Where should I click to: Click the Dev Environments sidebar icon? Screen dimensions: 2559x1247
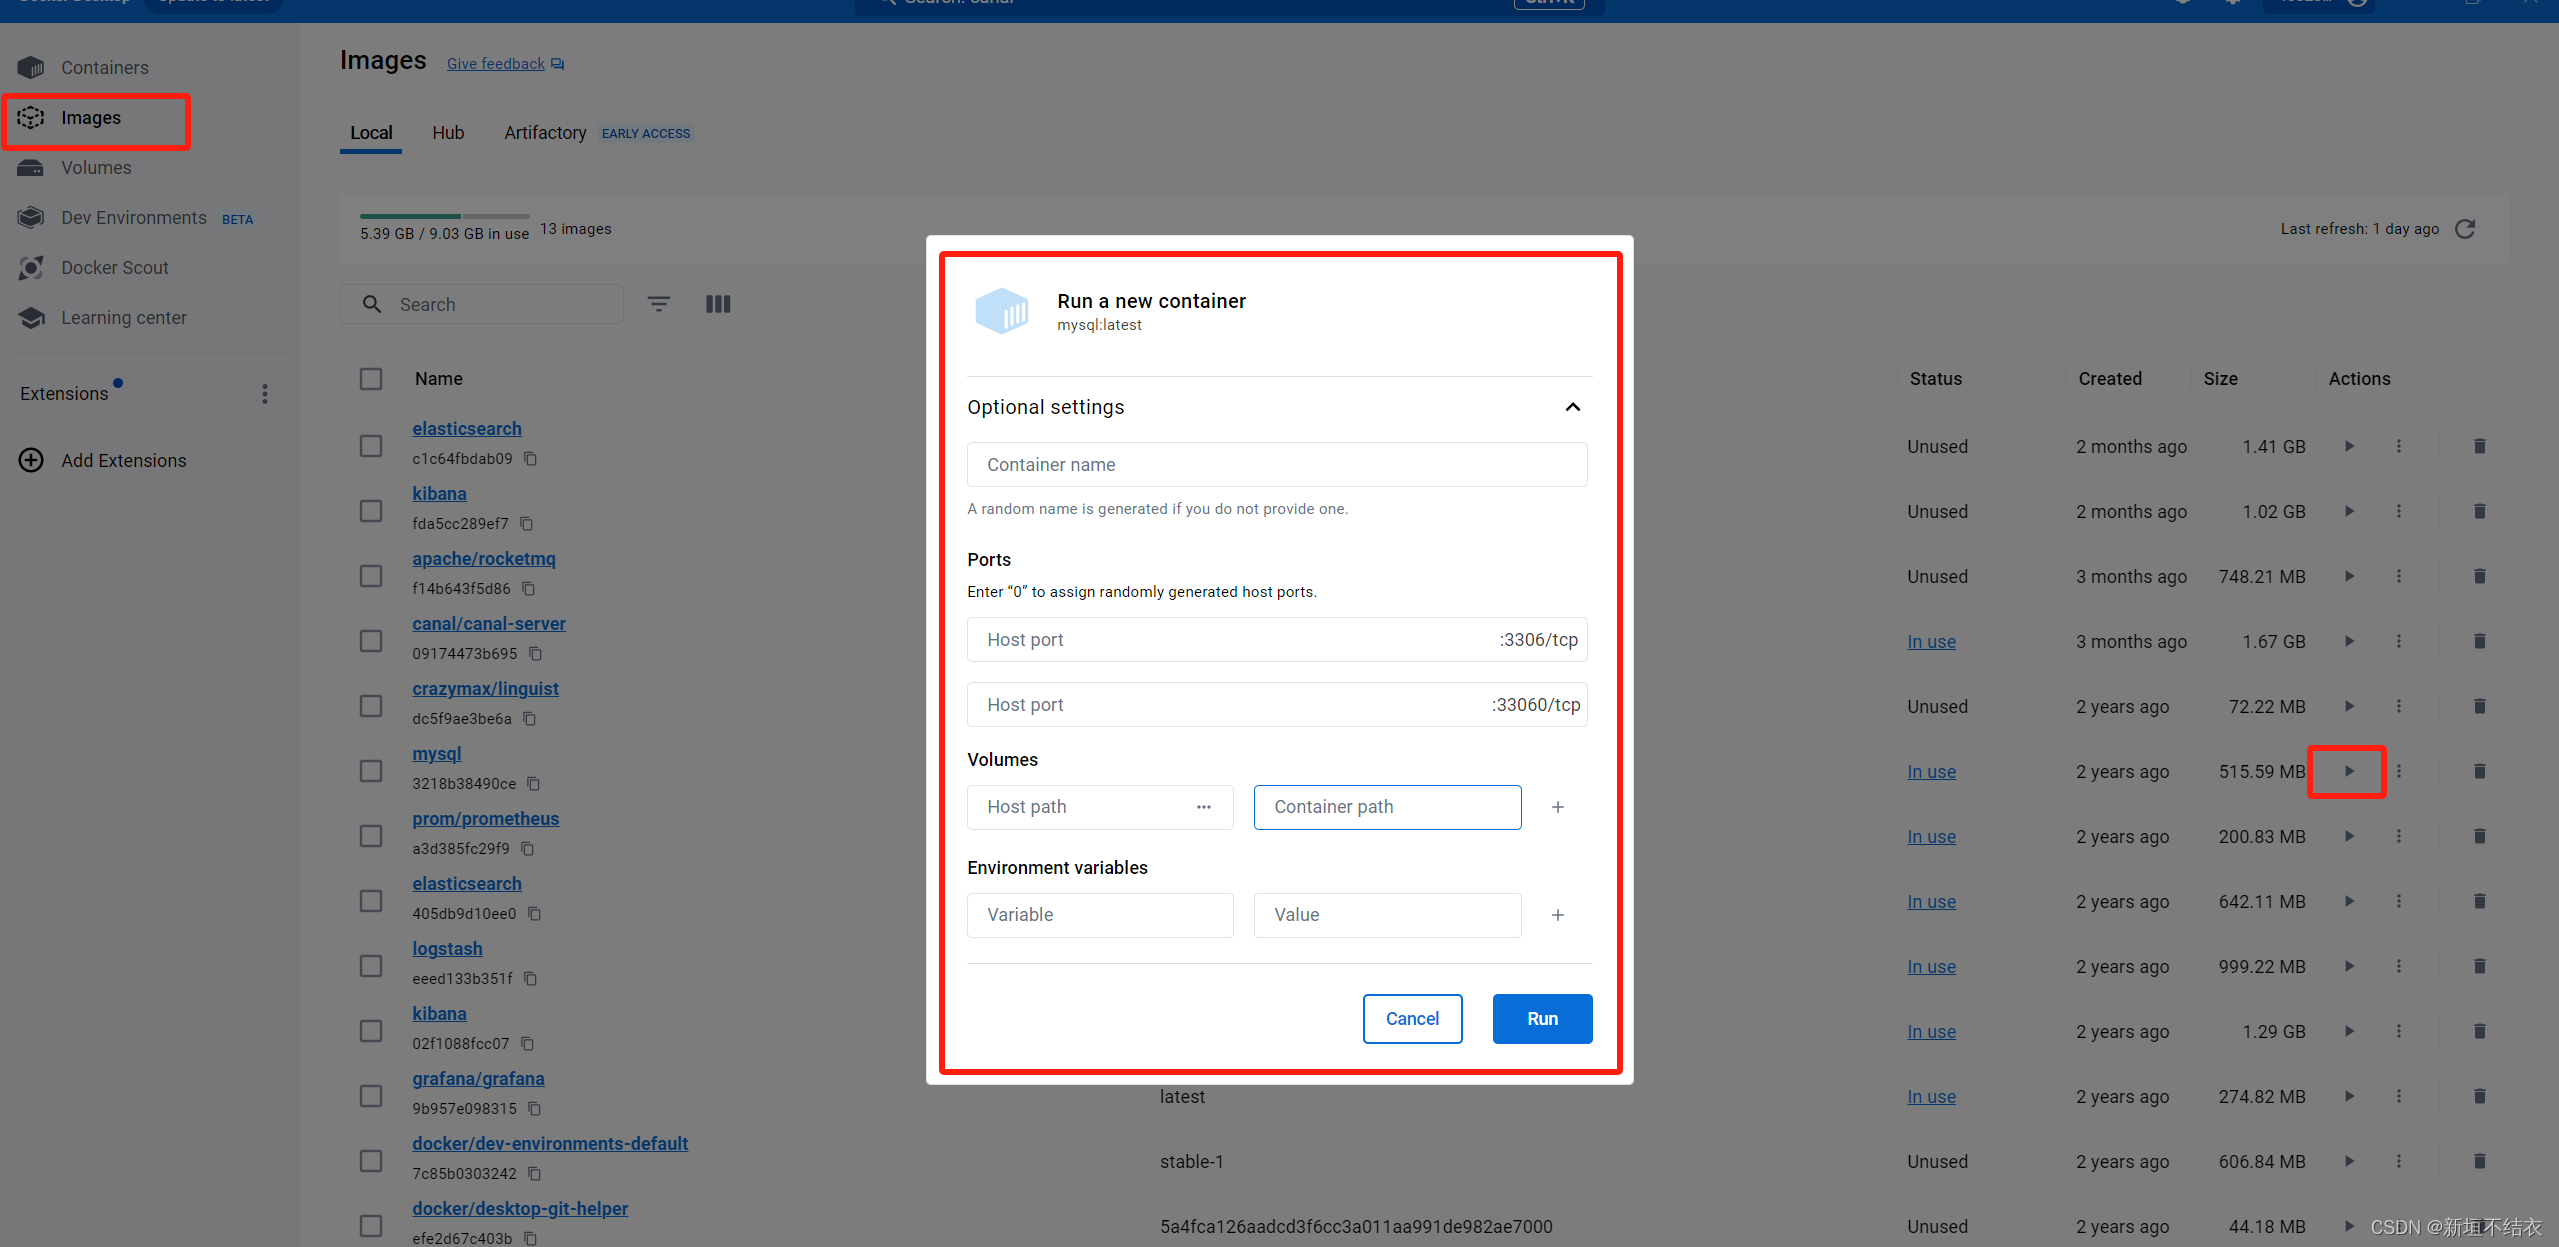(x=31, y=215)
